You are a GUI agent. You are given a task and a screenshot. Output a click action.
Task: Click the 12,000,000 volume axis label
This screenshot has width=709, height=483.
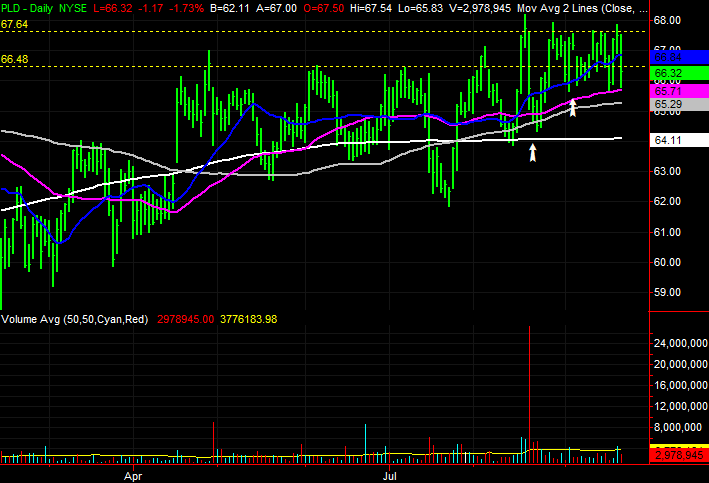tap(681, 406)
